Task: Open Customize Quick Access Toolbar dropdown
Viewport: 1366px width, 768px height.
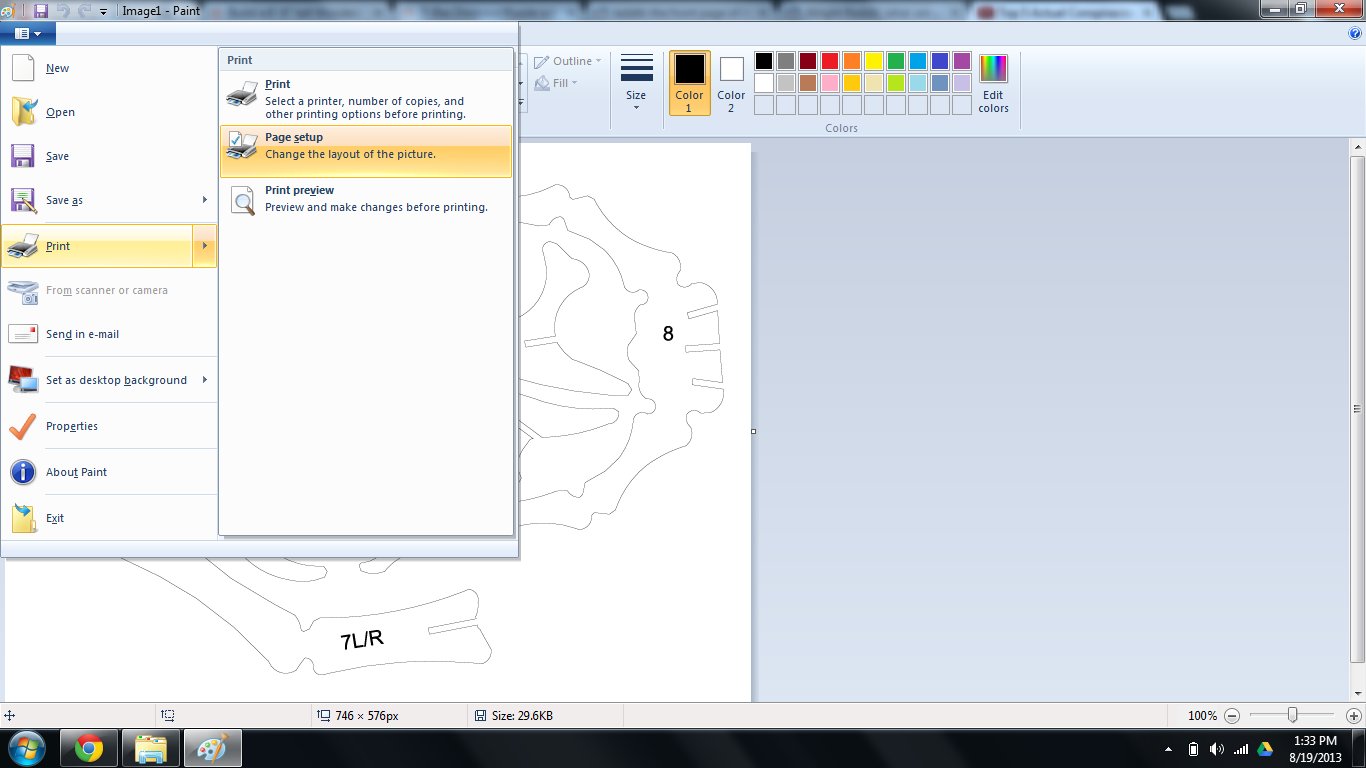Action: pos(103,11)
